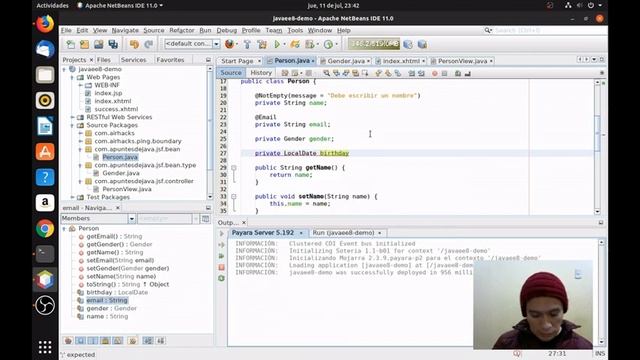Collapse the javaee8-demo project node
The height and width of the screenshot is (360, 640).
tap(64, 69)
